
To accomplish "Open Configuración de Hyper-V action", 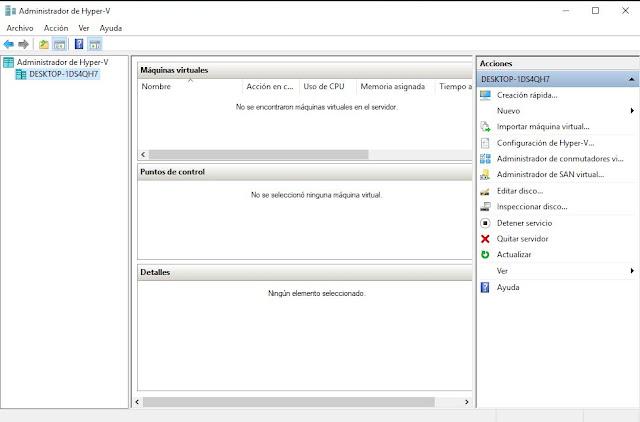I will 545,143.
